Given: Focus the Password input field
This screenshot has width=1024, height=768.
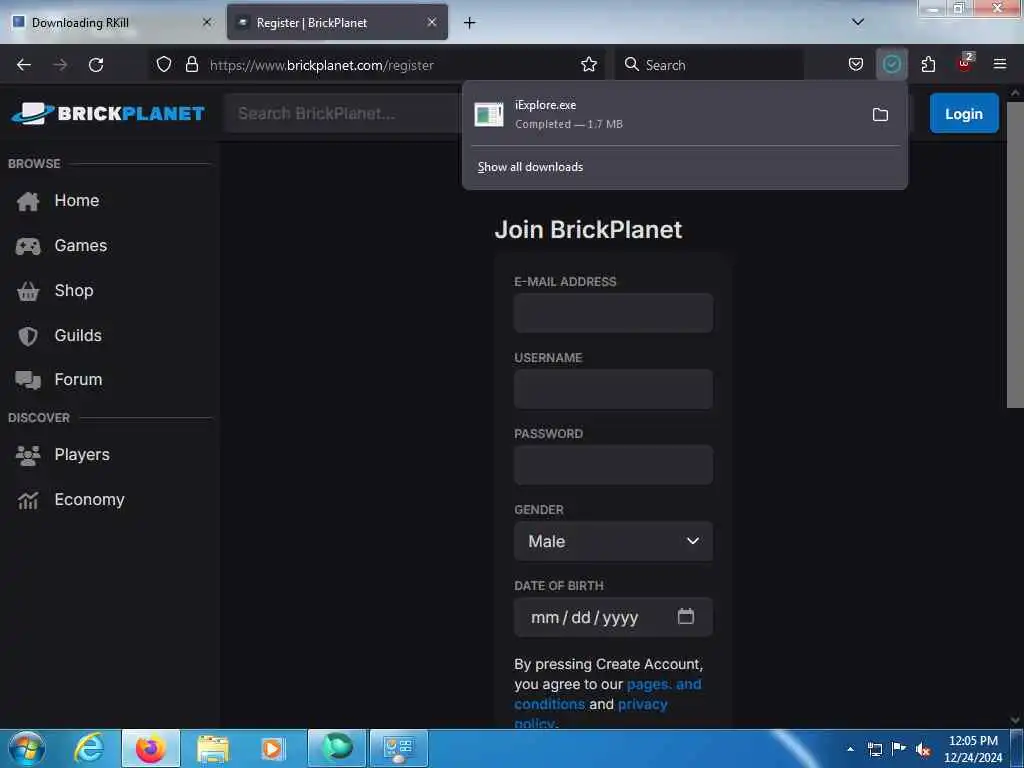Looking at the screenshot, I should pyautogui.click(x=613, y=464).
